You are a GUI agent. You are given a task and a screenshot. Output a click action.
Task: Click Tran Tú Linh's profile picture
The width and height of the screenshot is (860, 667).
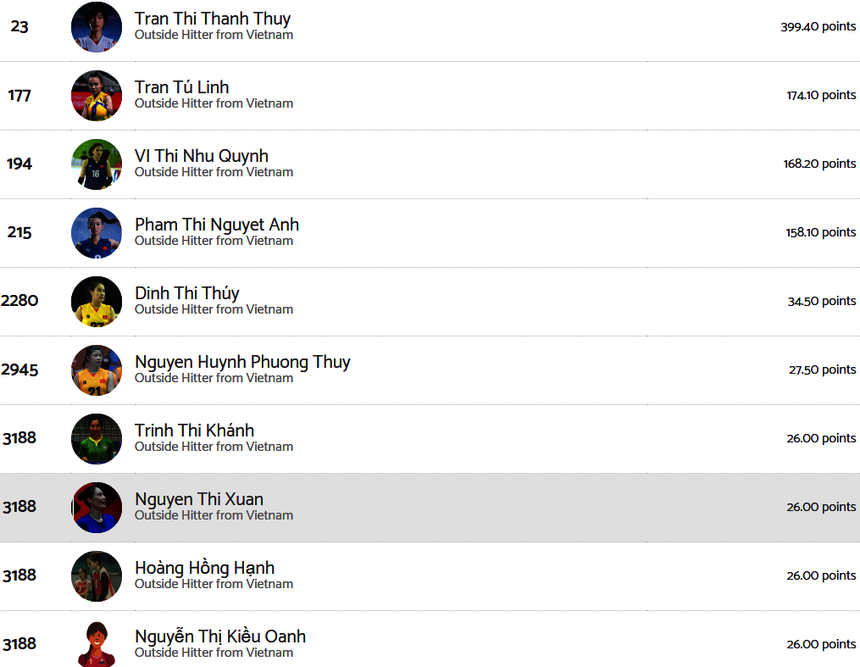pos(96,96)
